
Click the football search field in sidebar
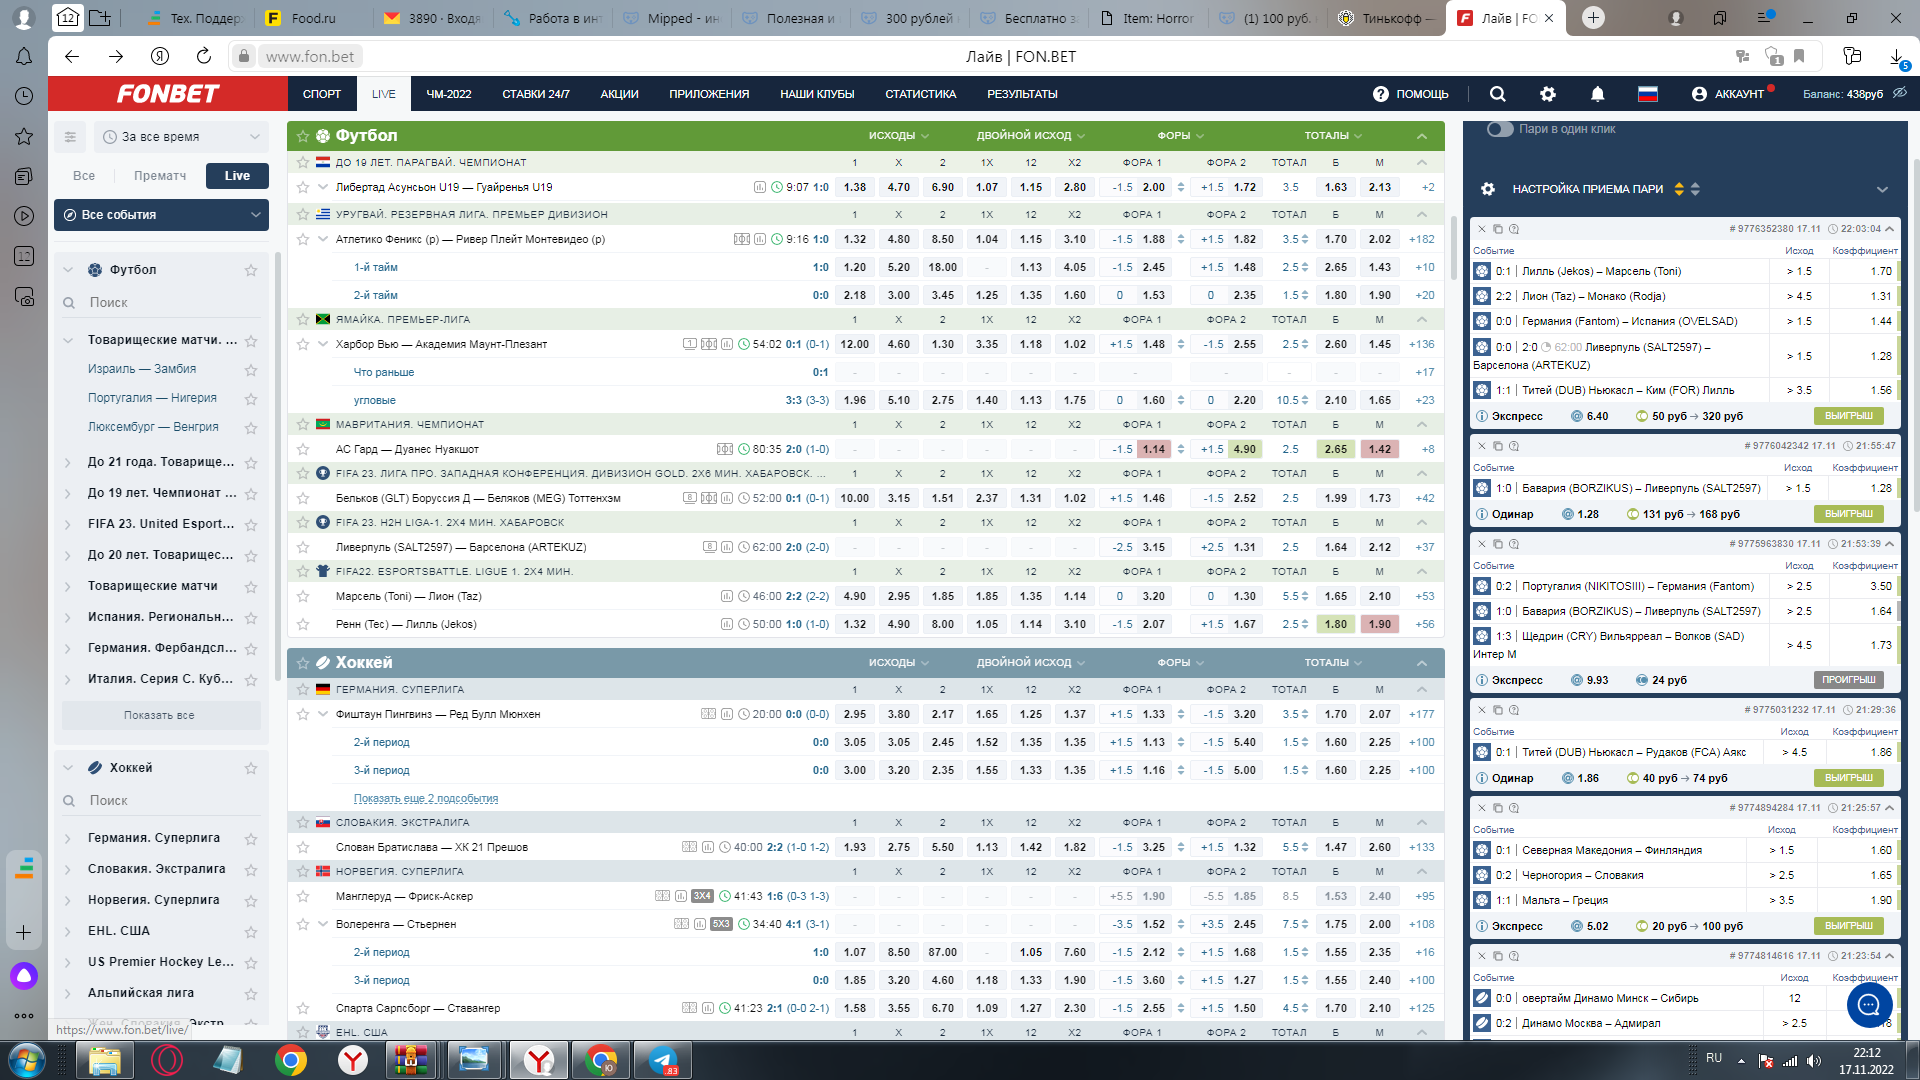[x=160, y=303]
